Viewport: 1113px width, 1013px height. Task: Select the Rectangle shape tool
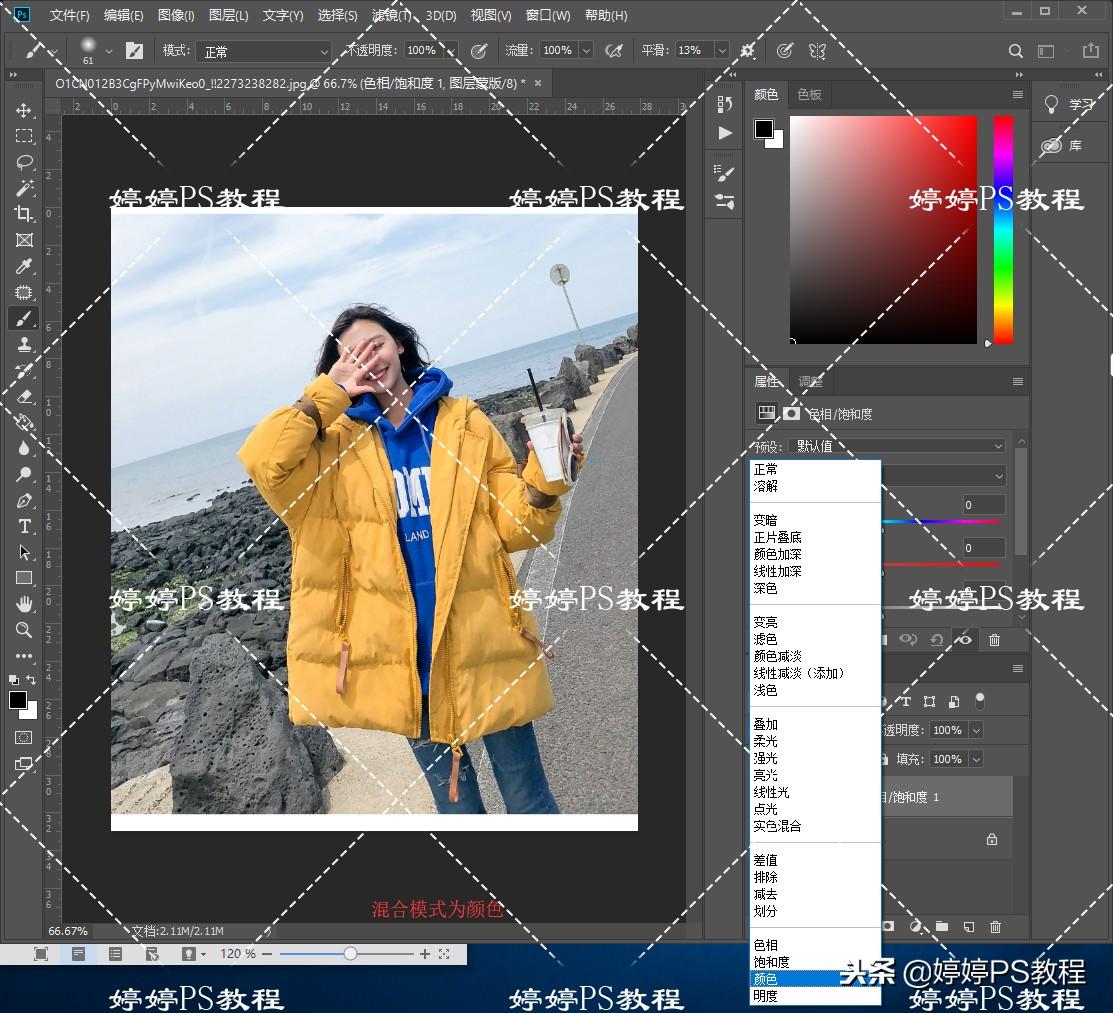(x=23, y=578)
